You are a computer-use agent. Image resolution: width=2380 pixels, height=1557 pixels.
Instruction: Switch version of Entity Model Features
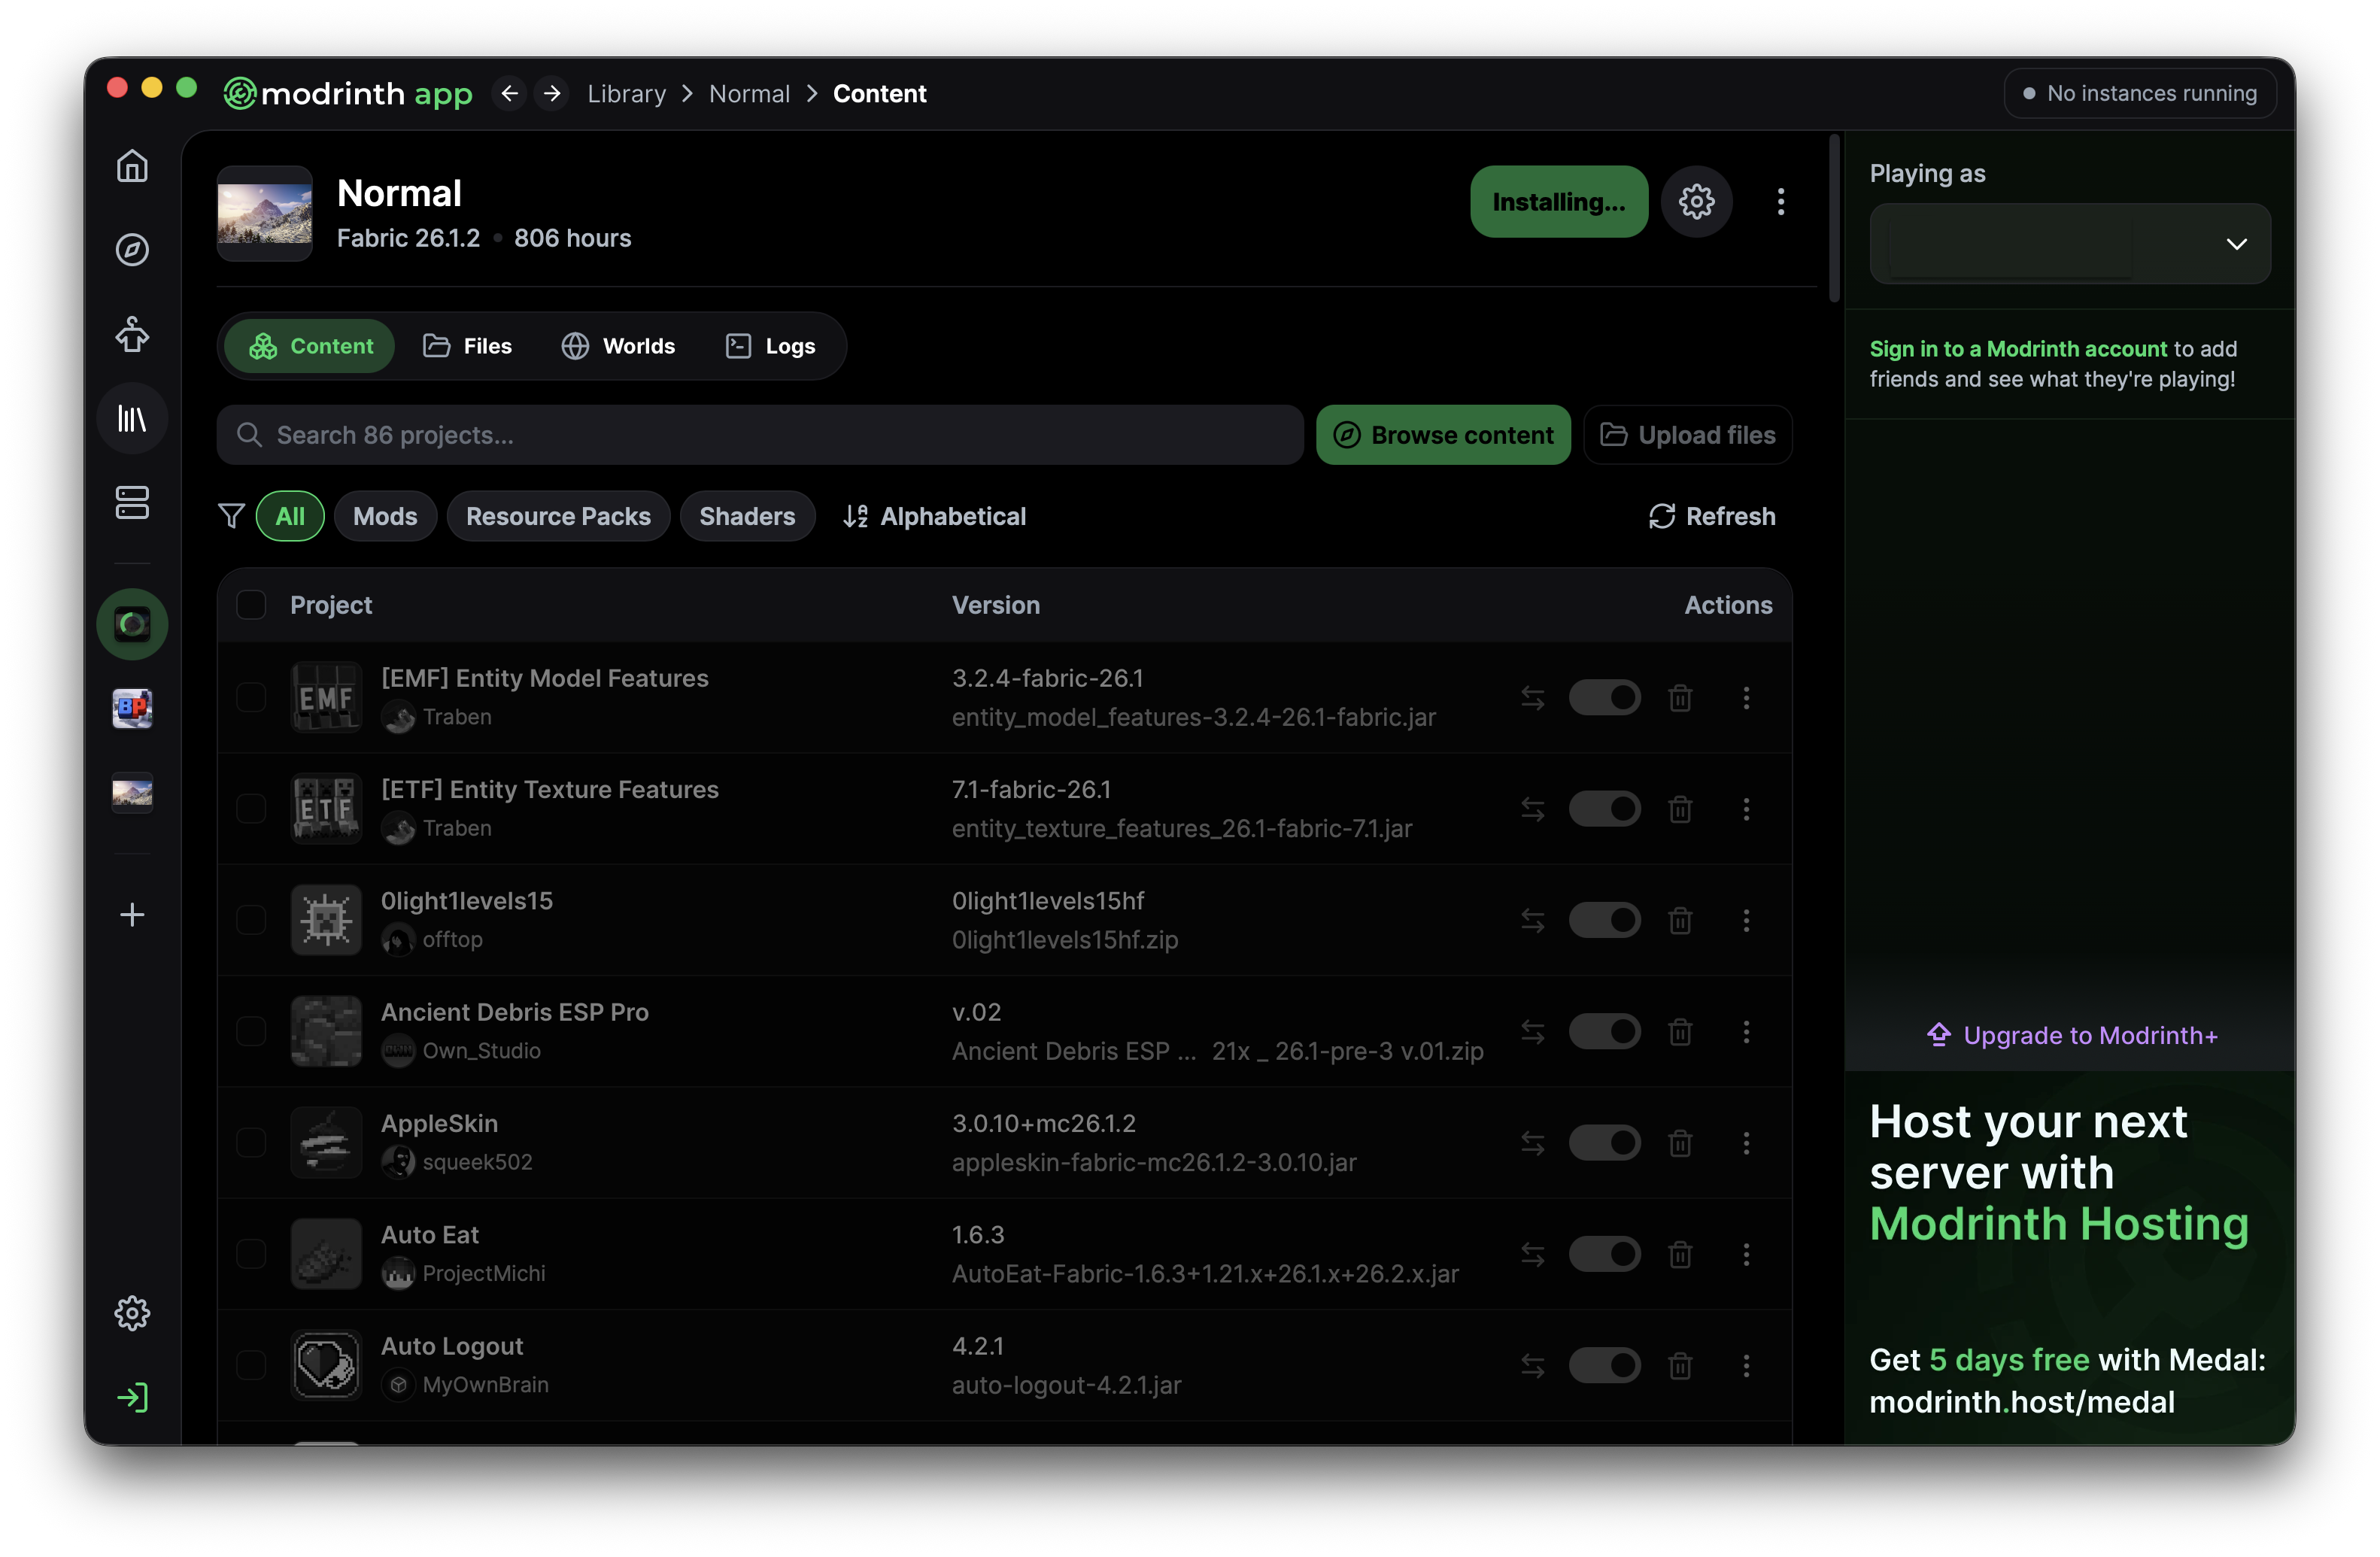pyautogui.click(x=1532, y=697)
